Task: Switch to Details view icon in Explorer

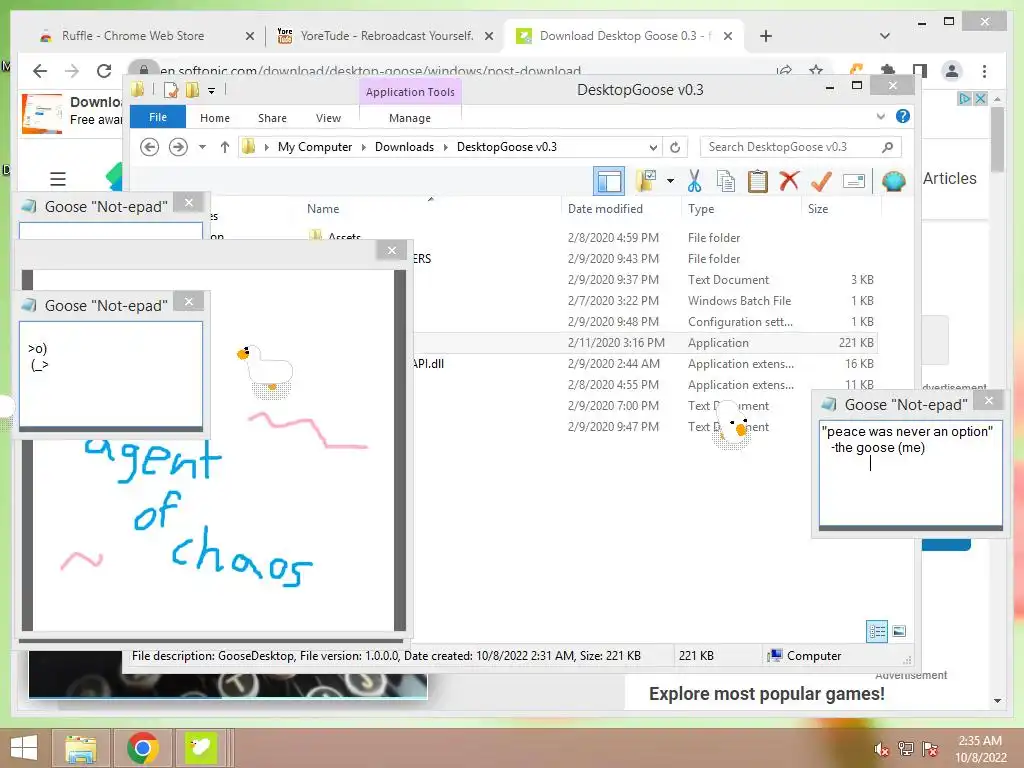Action: point(877,631)
